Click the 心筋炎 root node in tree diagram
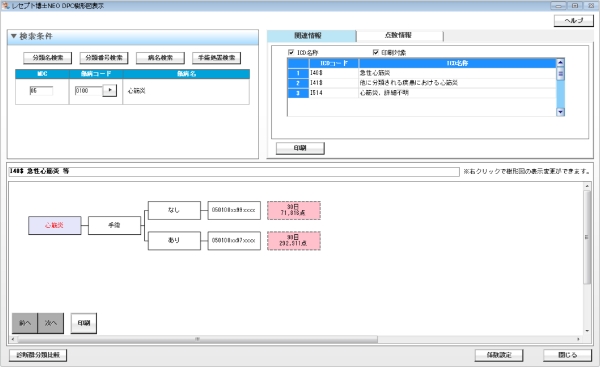 [x=55, y=225]
